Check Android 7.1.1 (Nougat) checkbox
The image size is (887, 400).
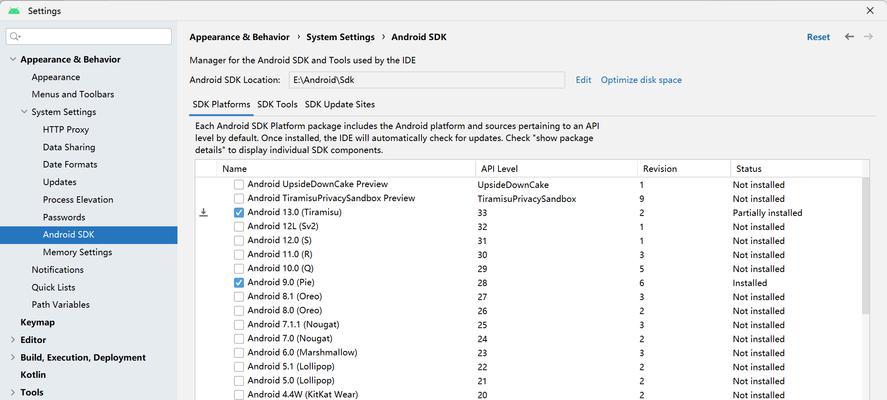239,325
